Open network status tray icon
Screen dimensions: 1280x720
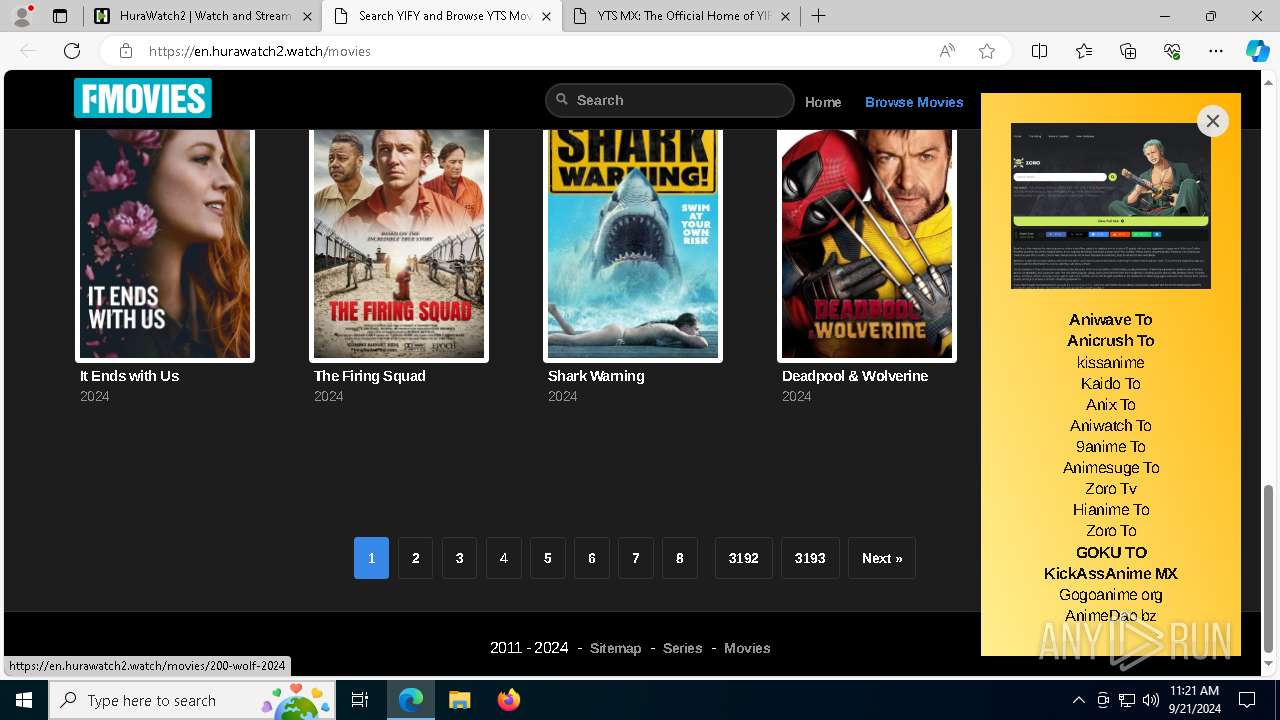(x=1127, y=700)
